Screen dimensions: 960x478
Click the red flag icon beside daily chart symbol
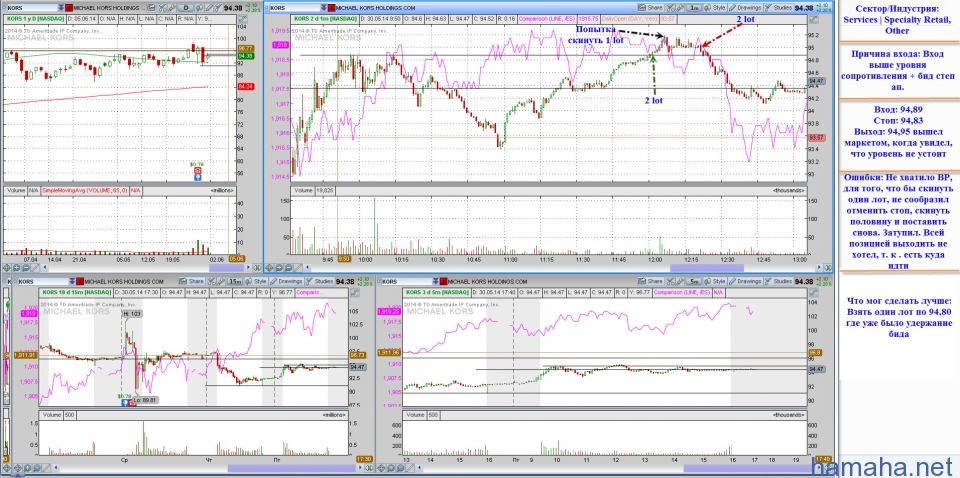pyautogui.click(x=69, y=7)
